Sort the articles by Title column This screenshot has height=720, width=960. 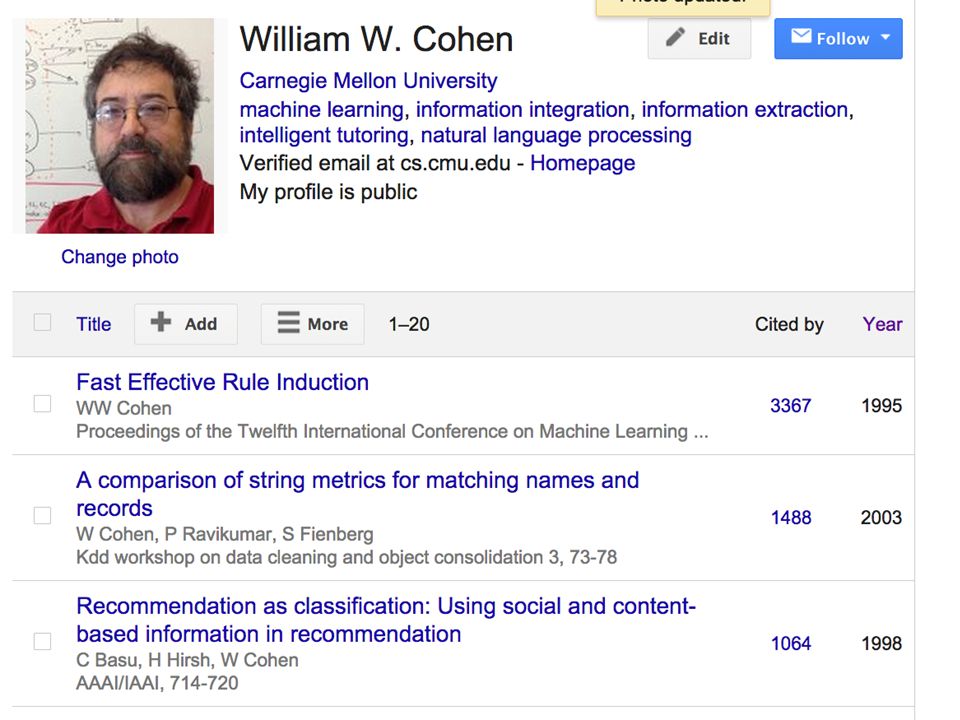click(94, 324)
